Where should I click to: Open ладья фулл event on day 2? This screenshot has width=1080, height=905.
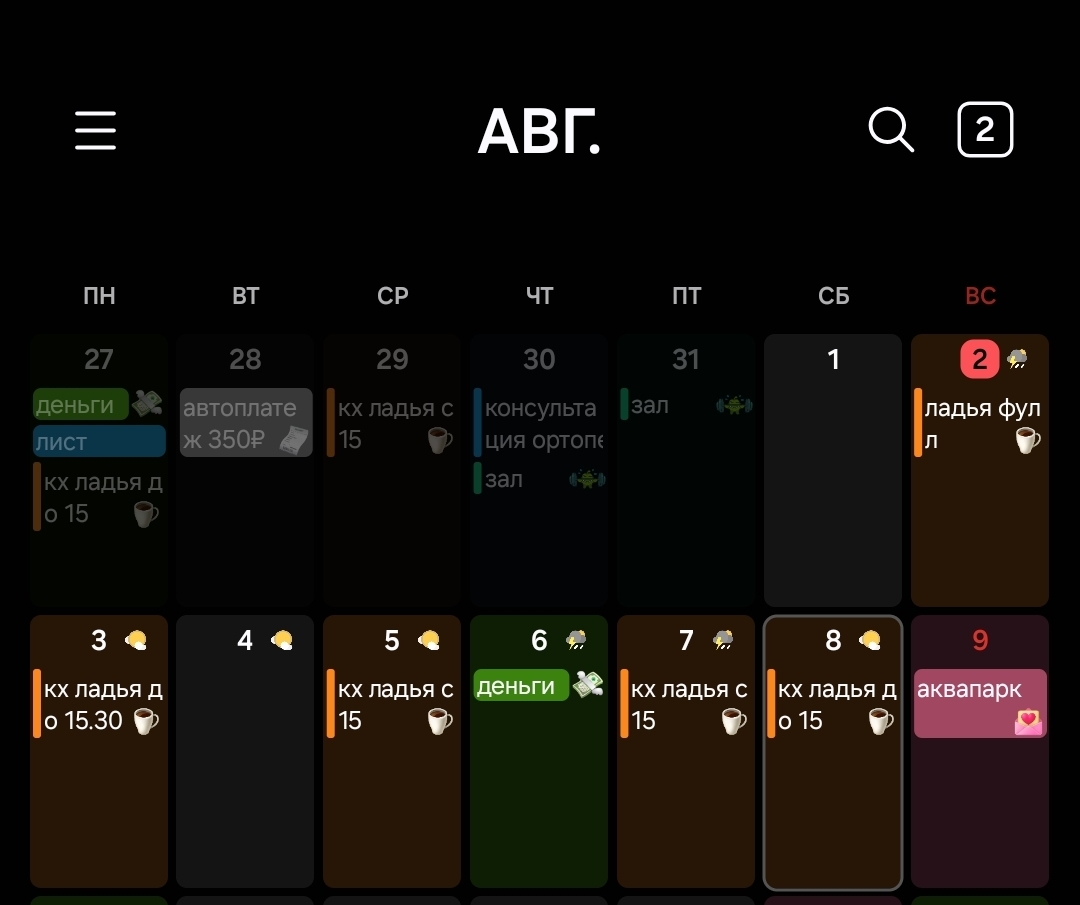pyautogui.click(x=980, y=423)
